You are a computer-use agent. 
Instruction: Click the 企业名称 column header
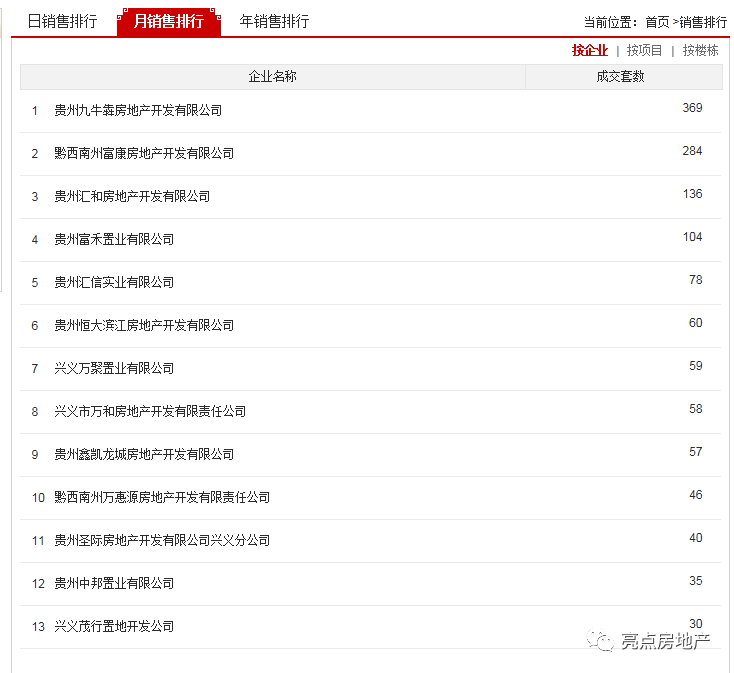click(272, 76)
